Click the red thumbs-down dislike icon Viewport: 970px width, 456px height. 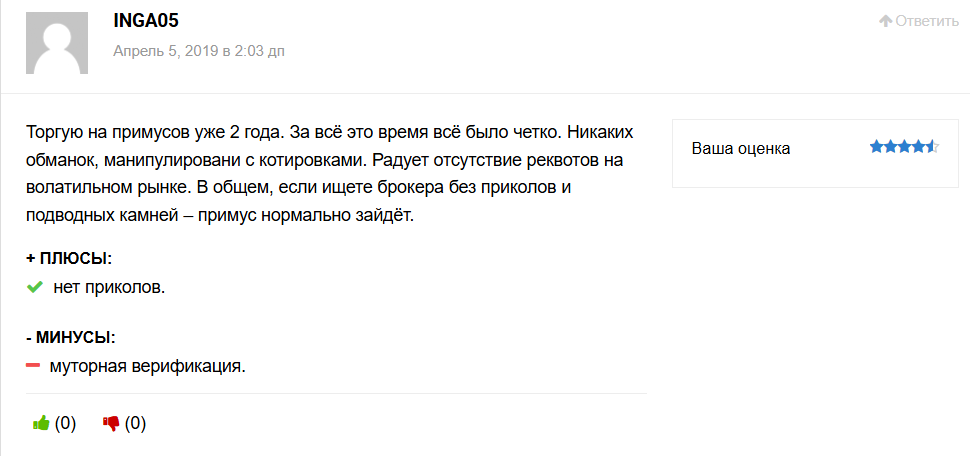coord(111,423)
